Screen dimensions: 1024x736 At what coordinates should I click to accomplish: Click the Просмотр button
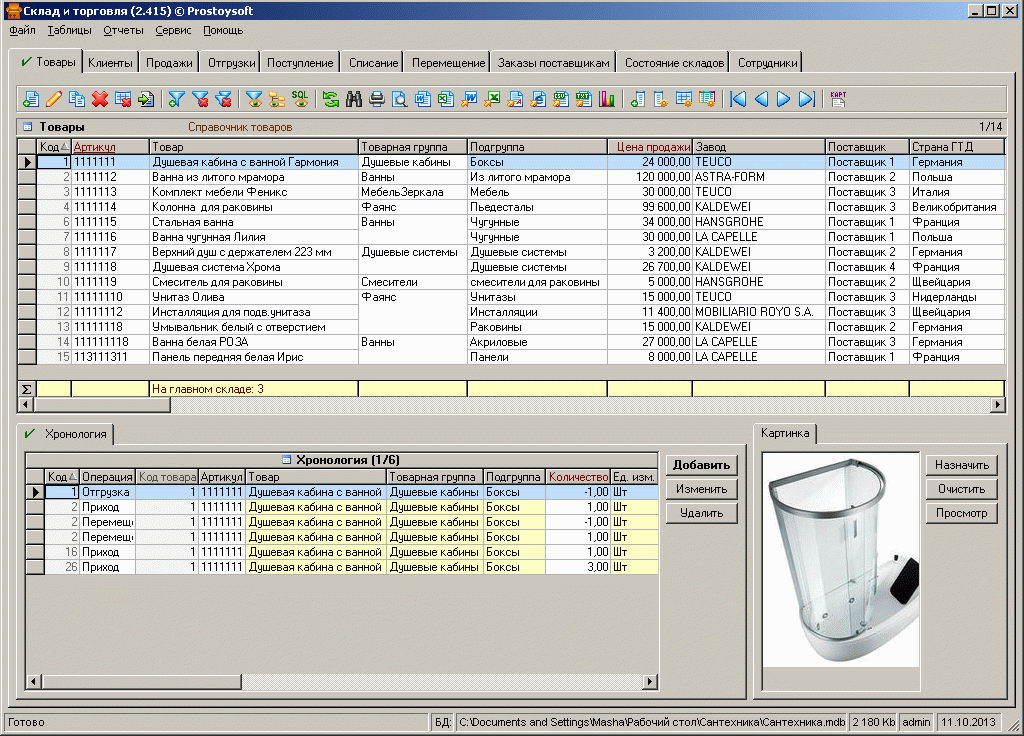pyautogui.click(x=961, y=513)
